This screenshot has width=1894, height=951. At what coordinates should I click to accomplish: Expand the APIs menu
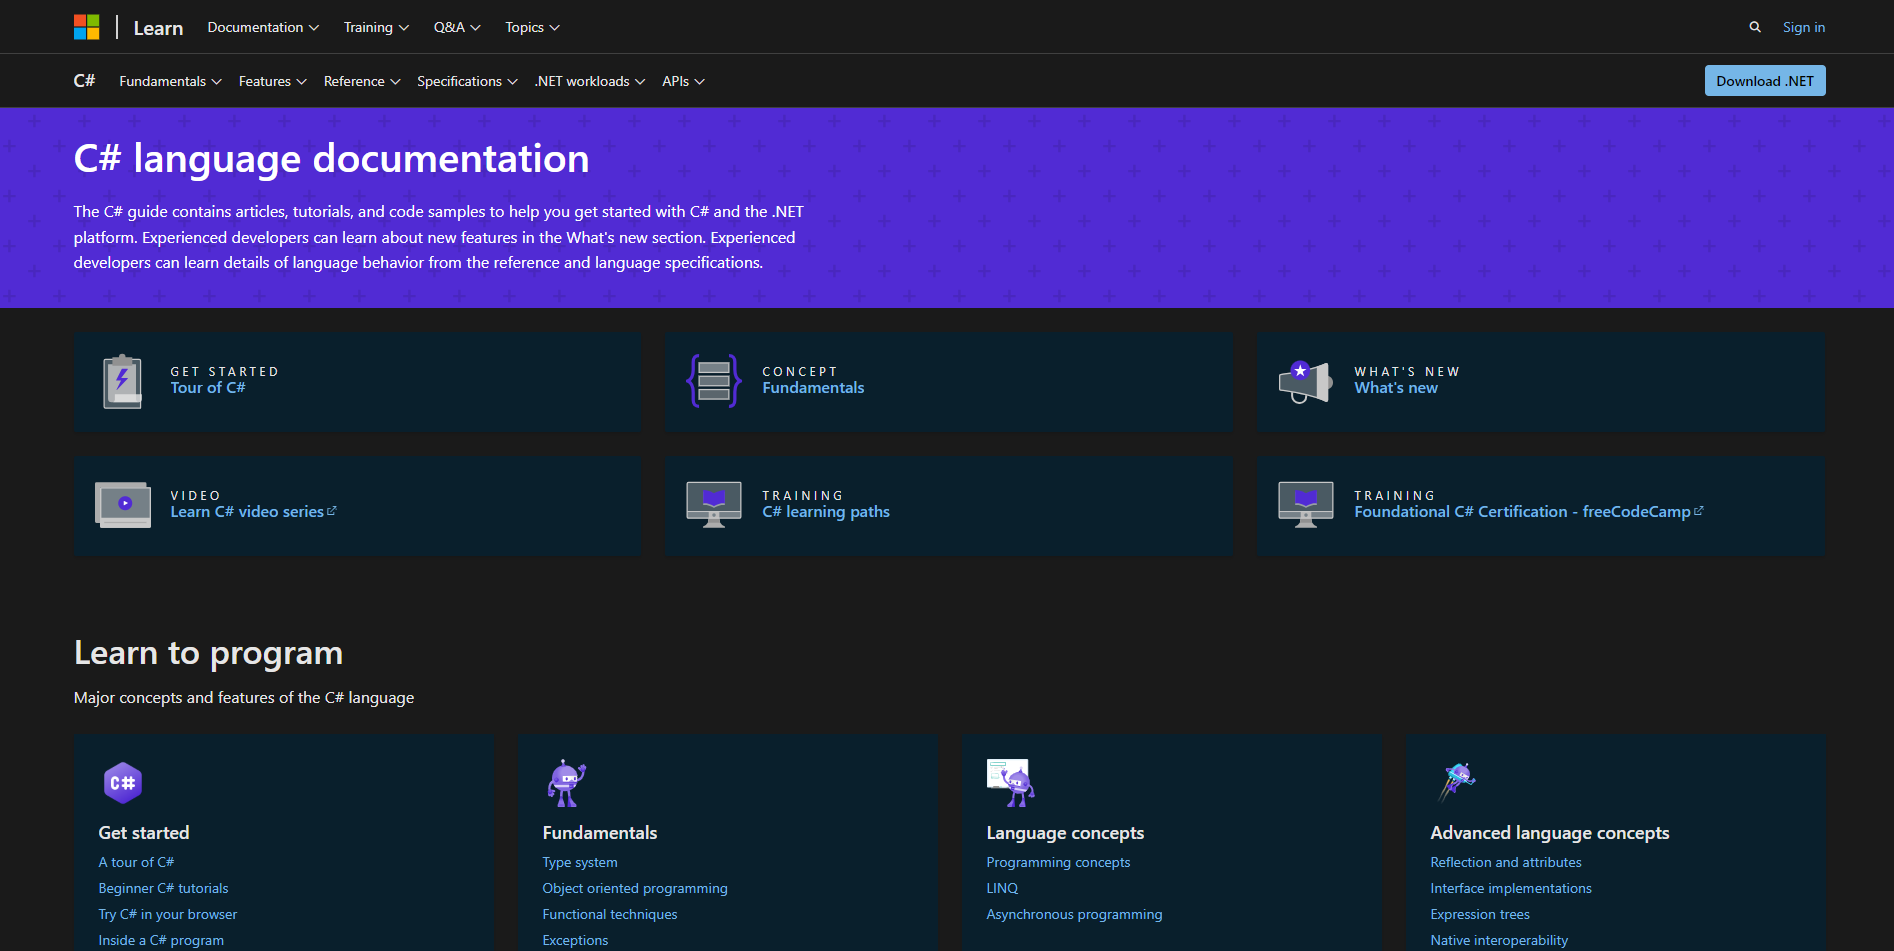click(x=683, y=81)
